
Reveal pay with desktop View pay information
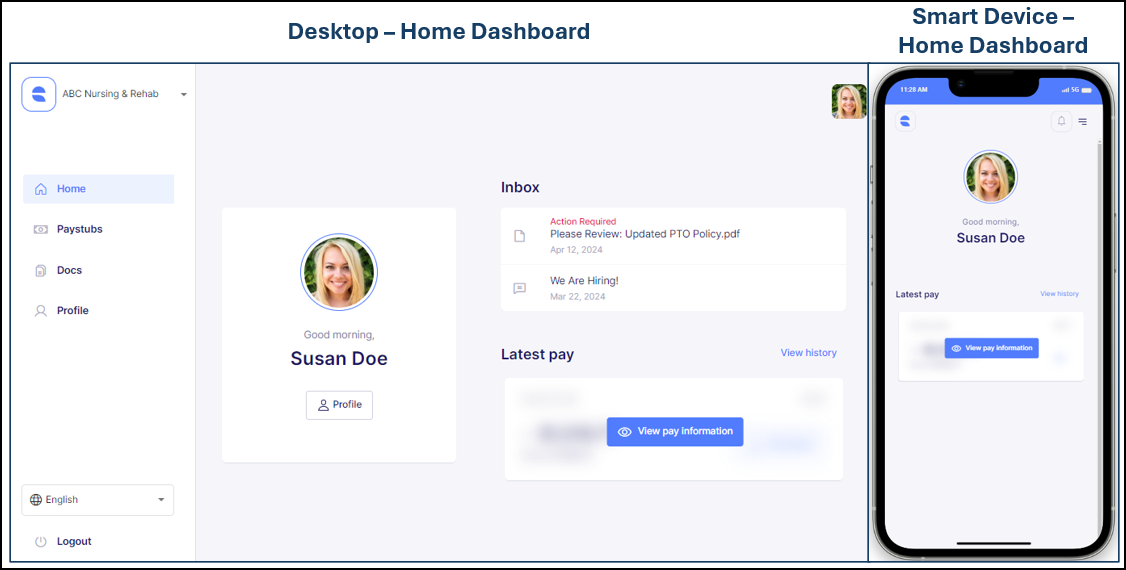pos(675,431)
